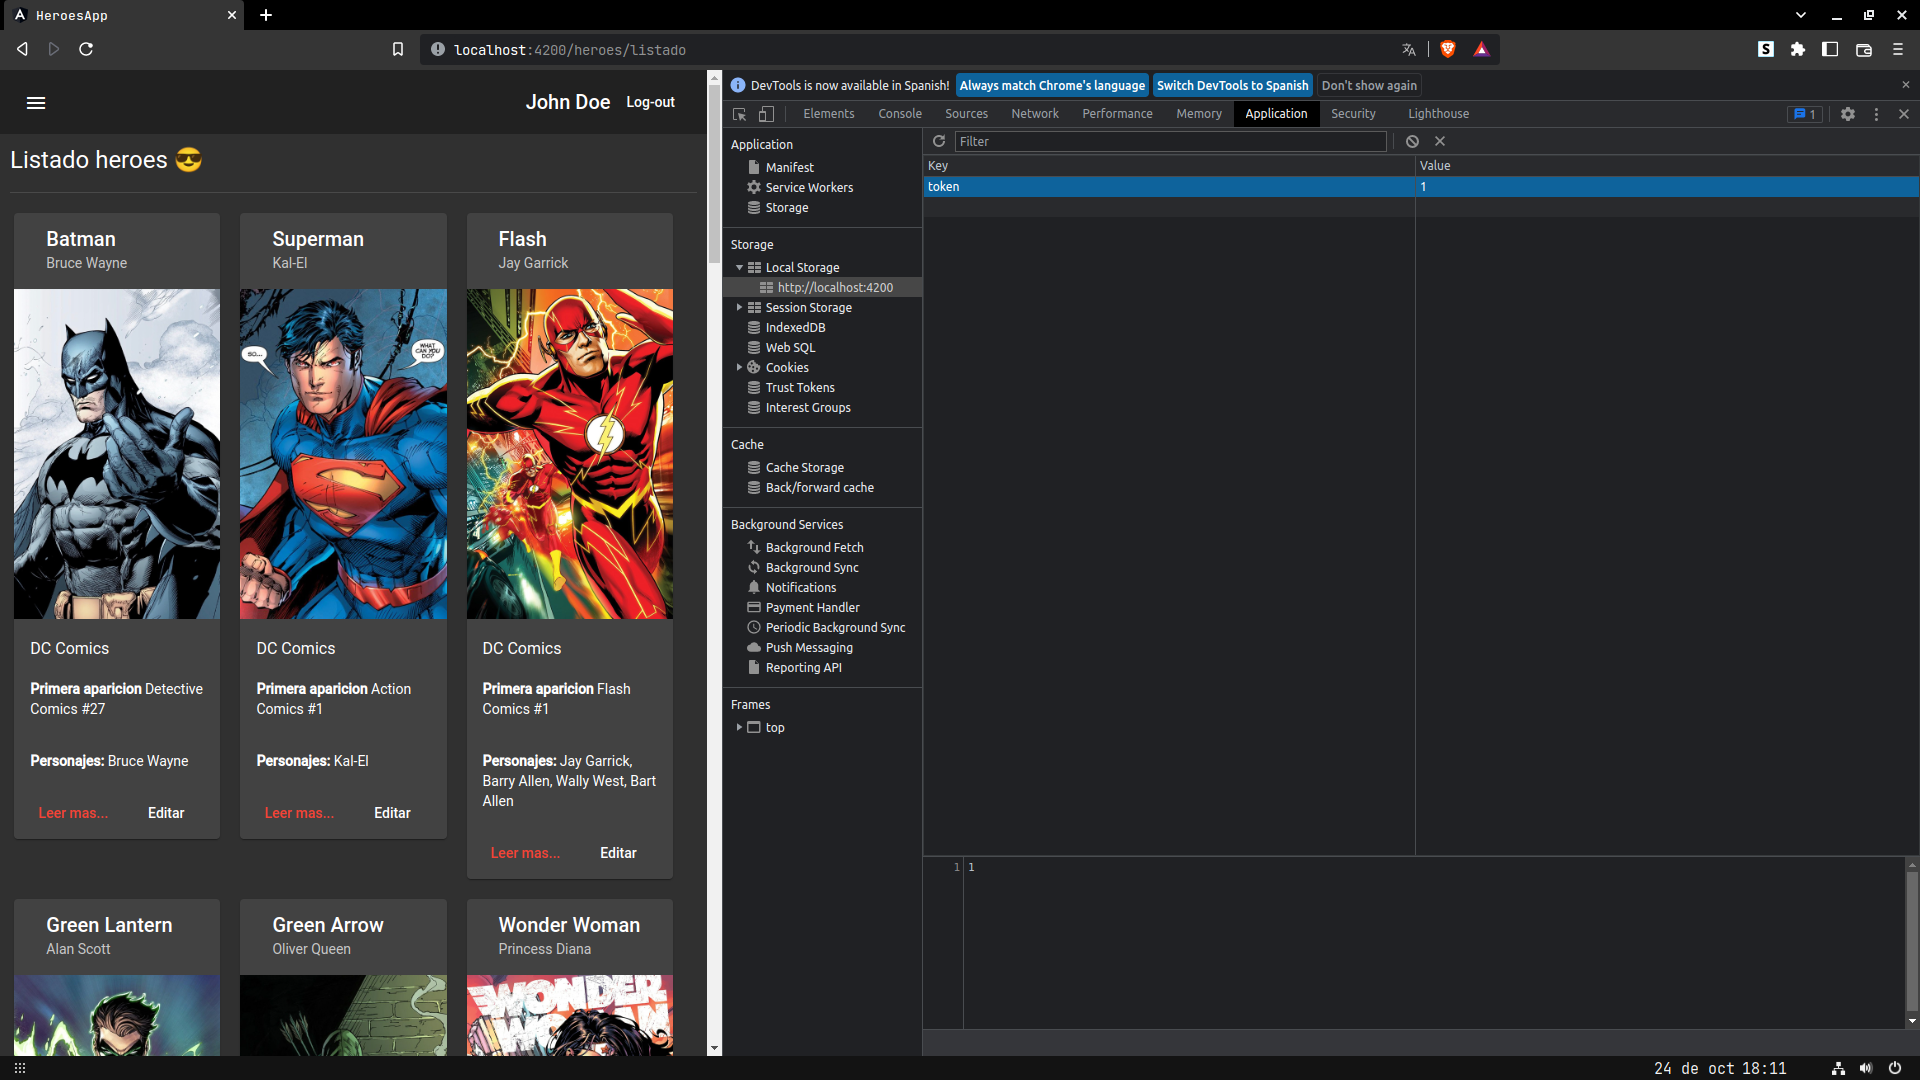Open the hamburger menu in HeroesApp
The height and width of the screenshot is (1080, 1920).
tap(36, 103)
